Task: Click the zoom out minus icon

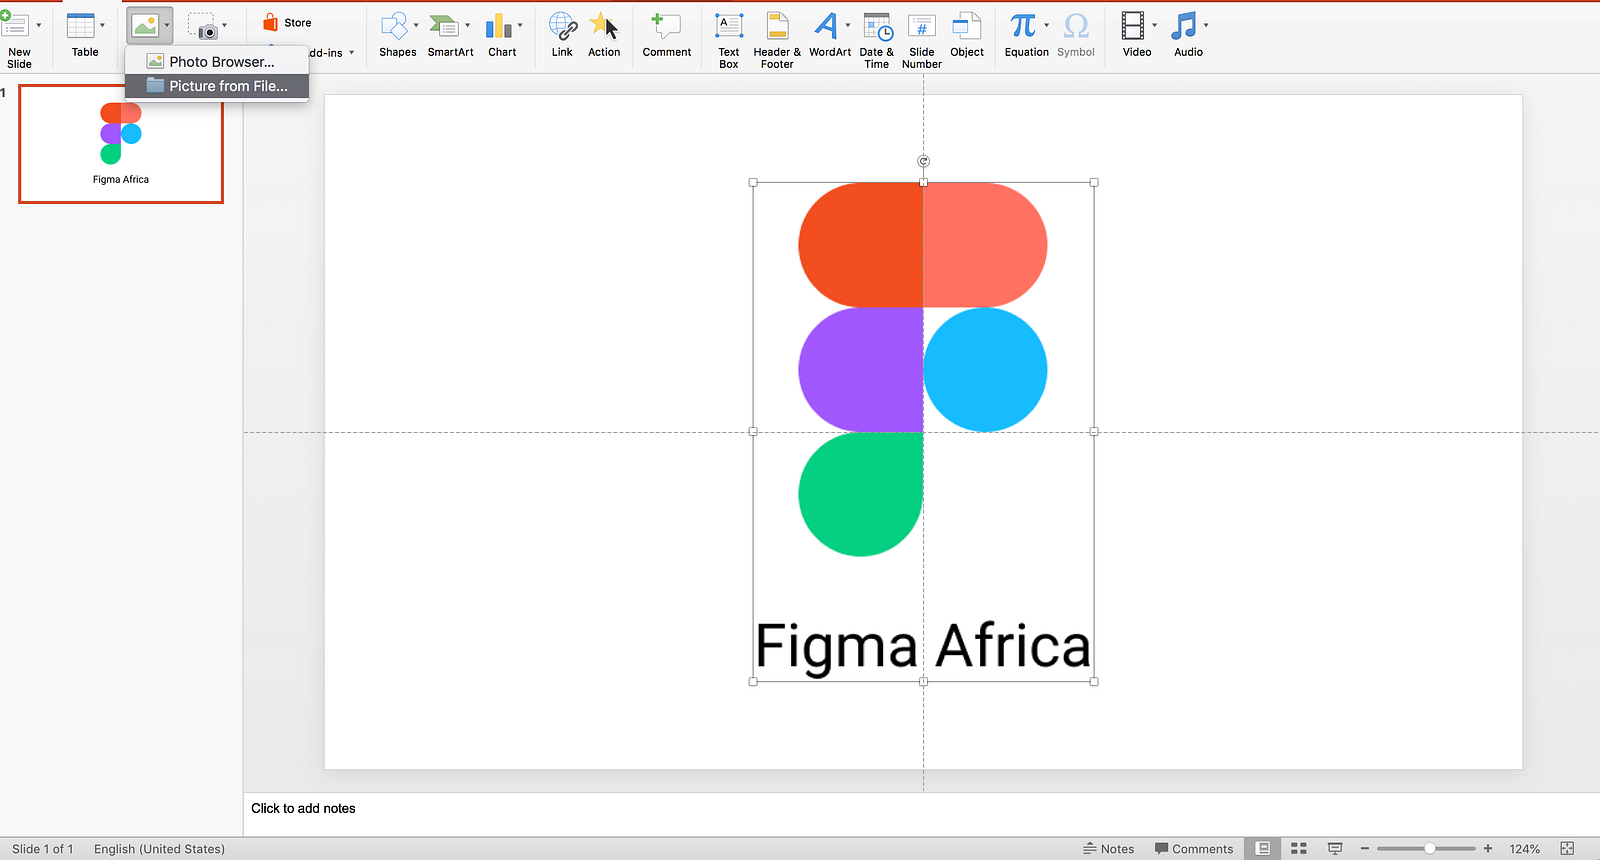Action: (x=1365, y=848)
